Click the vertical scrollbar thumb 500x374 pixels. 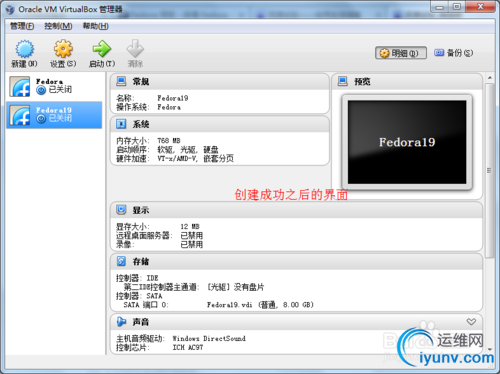coord(490,171)
